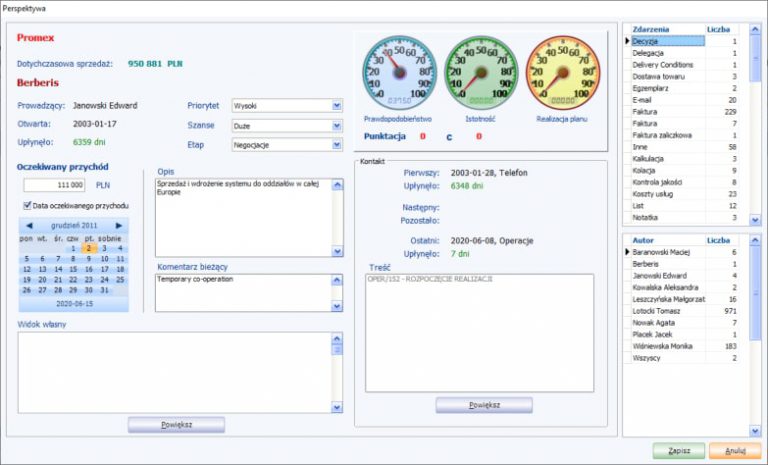This screenshot has width=768, height=465.
Task: Go to previous month in calendar
Action: pos(29,226)
